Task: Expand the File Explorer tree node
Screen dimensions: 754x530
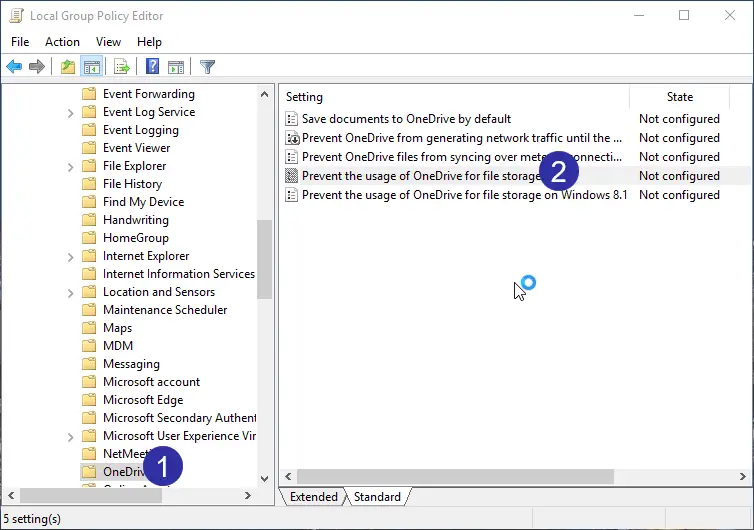Action: [71, 167]
